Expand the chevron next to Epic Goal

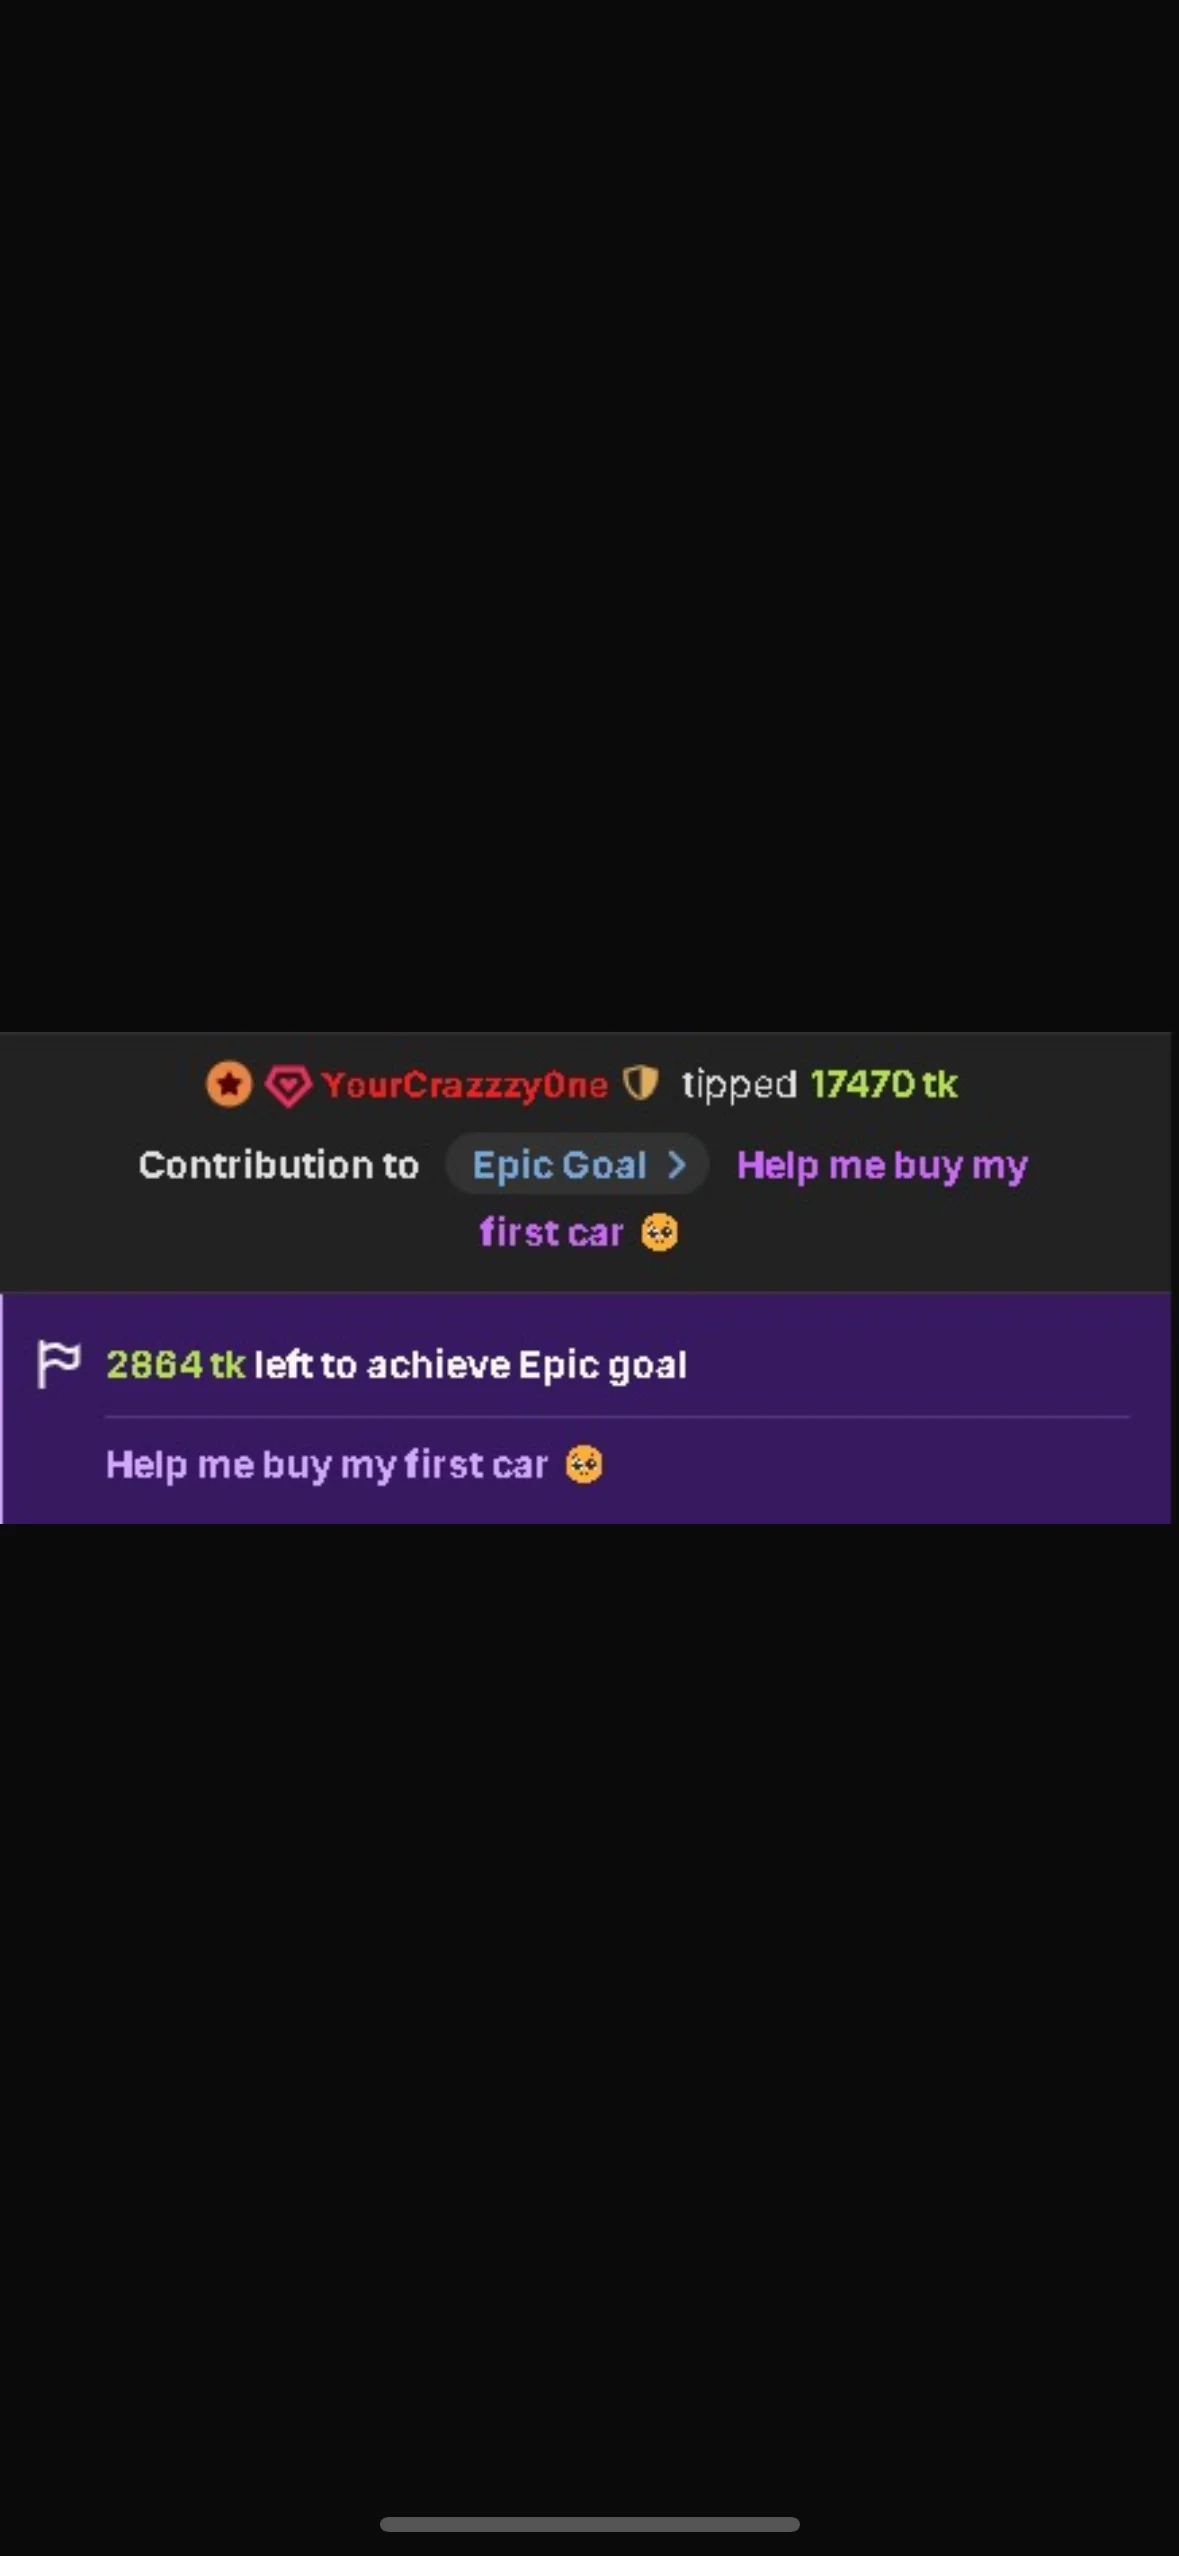click(677, 1165)
